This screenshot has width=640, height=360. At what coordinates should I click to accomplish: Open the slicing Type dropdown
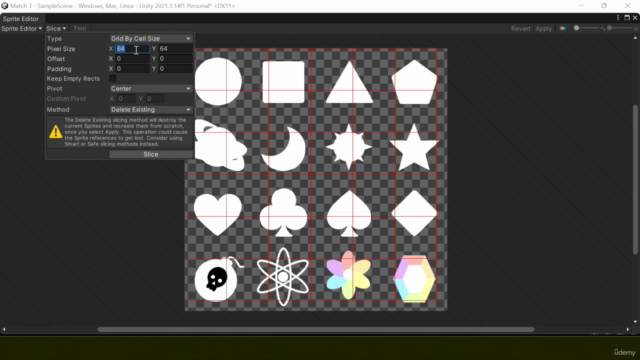pos(151,38)
